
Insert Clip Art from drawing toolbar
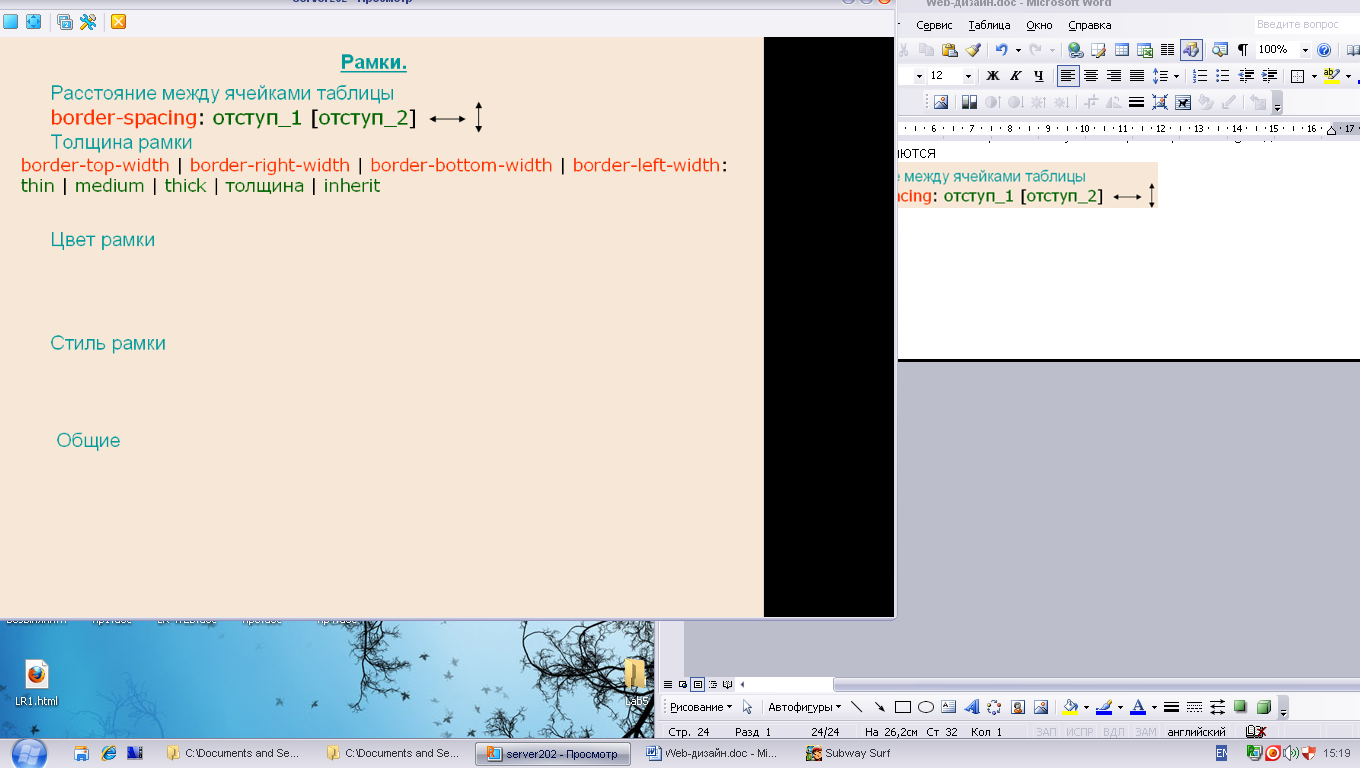pyautogui.click(x=1018, y=707)
